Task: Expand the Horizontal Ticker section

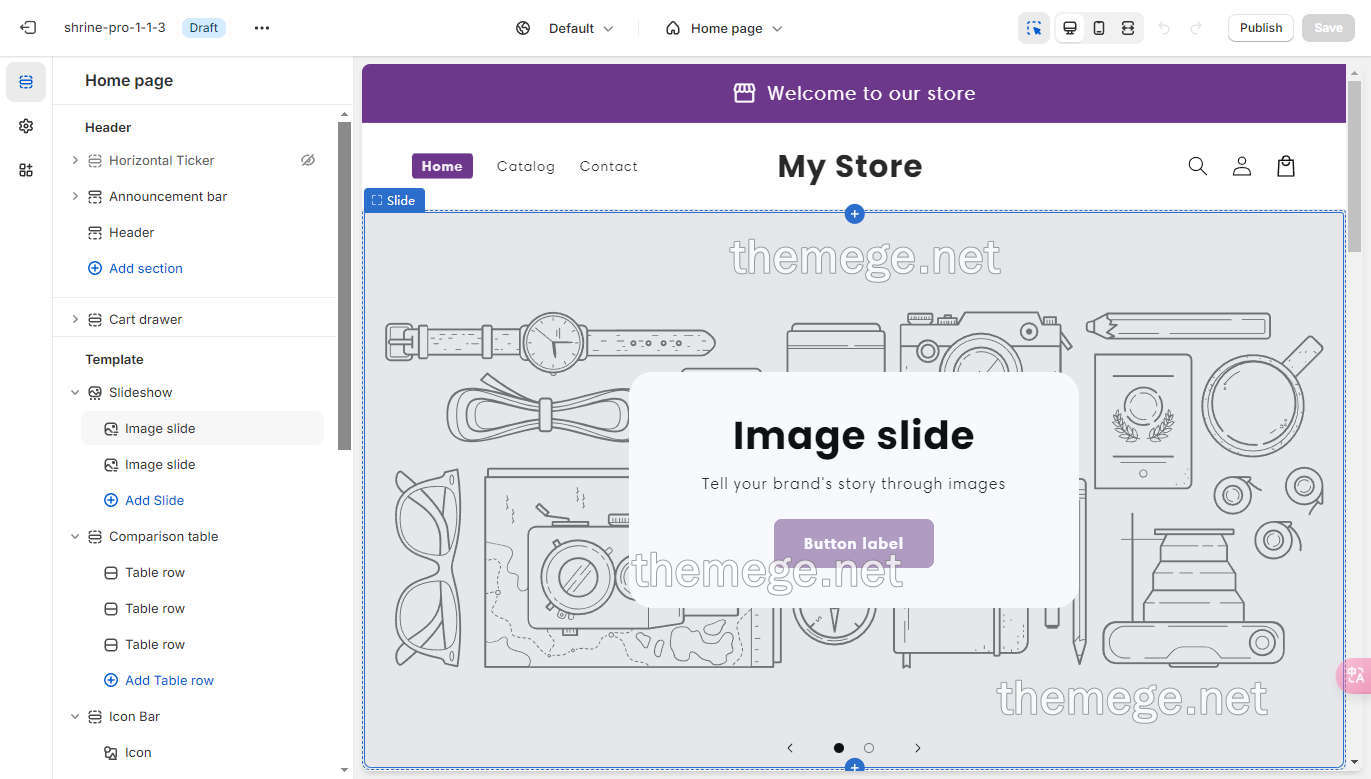Action: tap(75, 160)
